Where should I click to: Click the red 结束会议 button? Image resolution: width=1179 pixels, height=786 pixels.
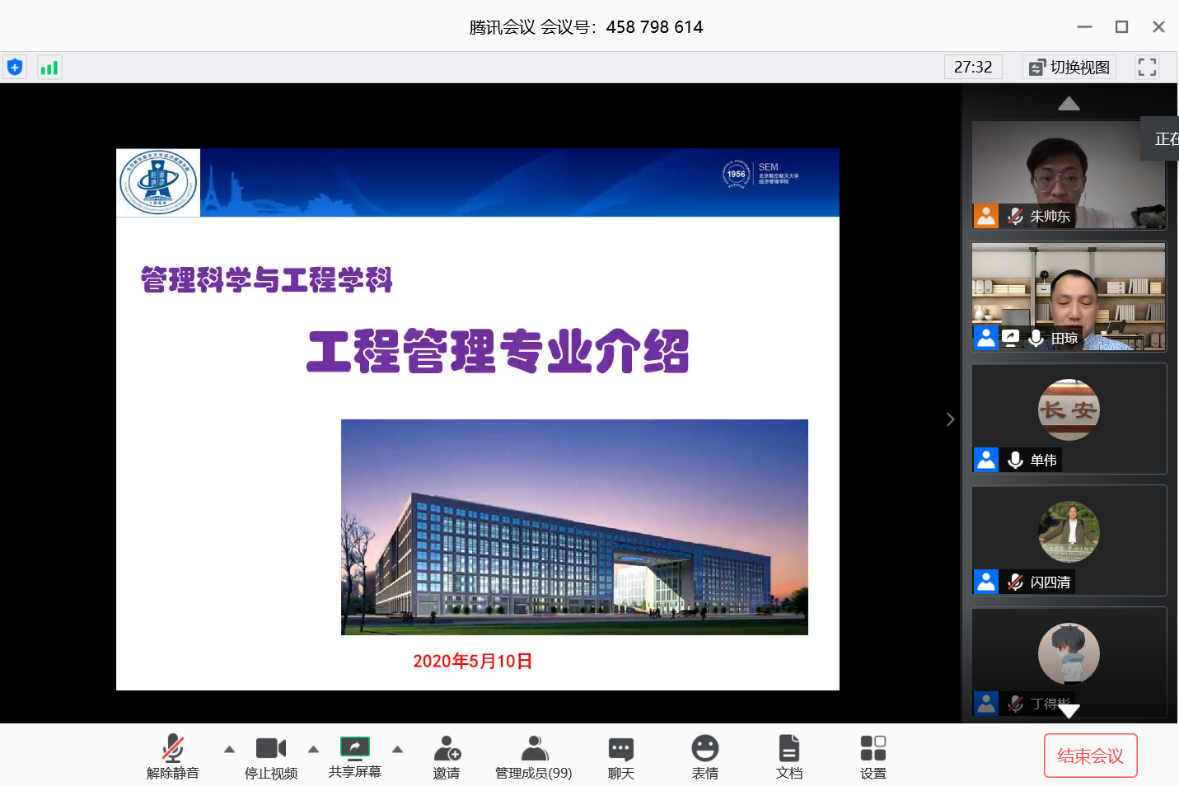[1090, 756]
